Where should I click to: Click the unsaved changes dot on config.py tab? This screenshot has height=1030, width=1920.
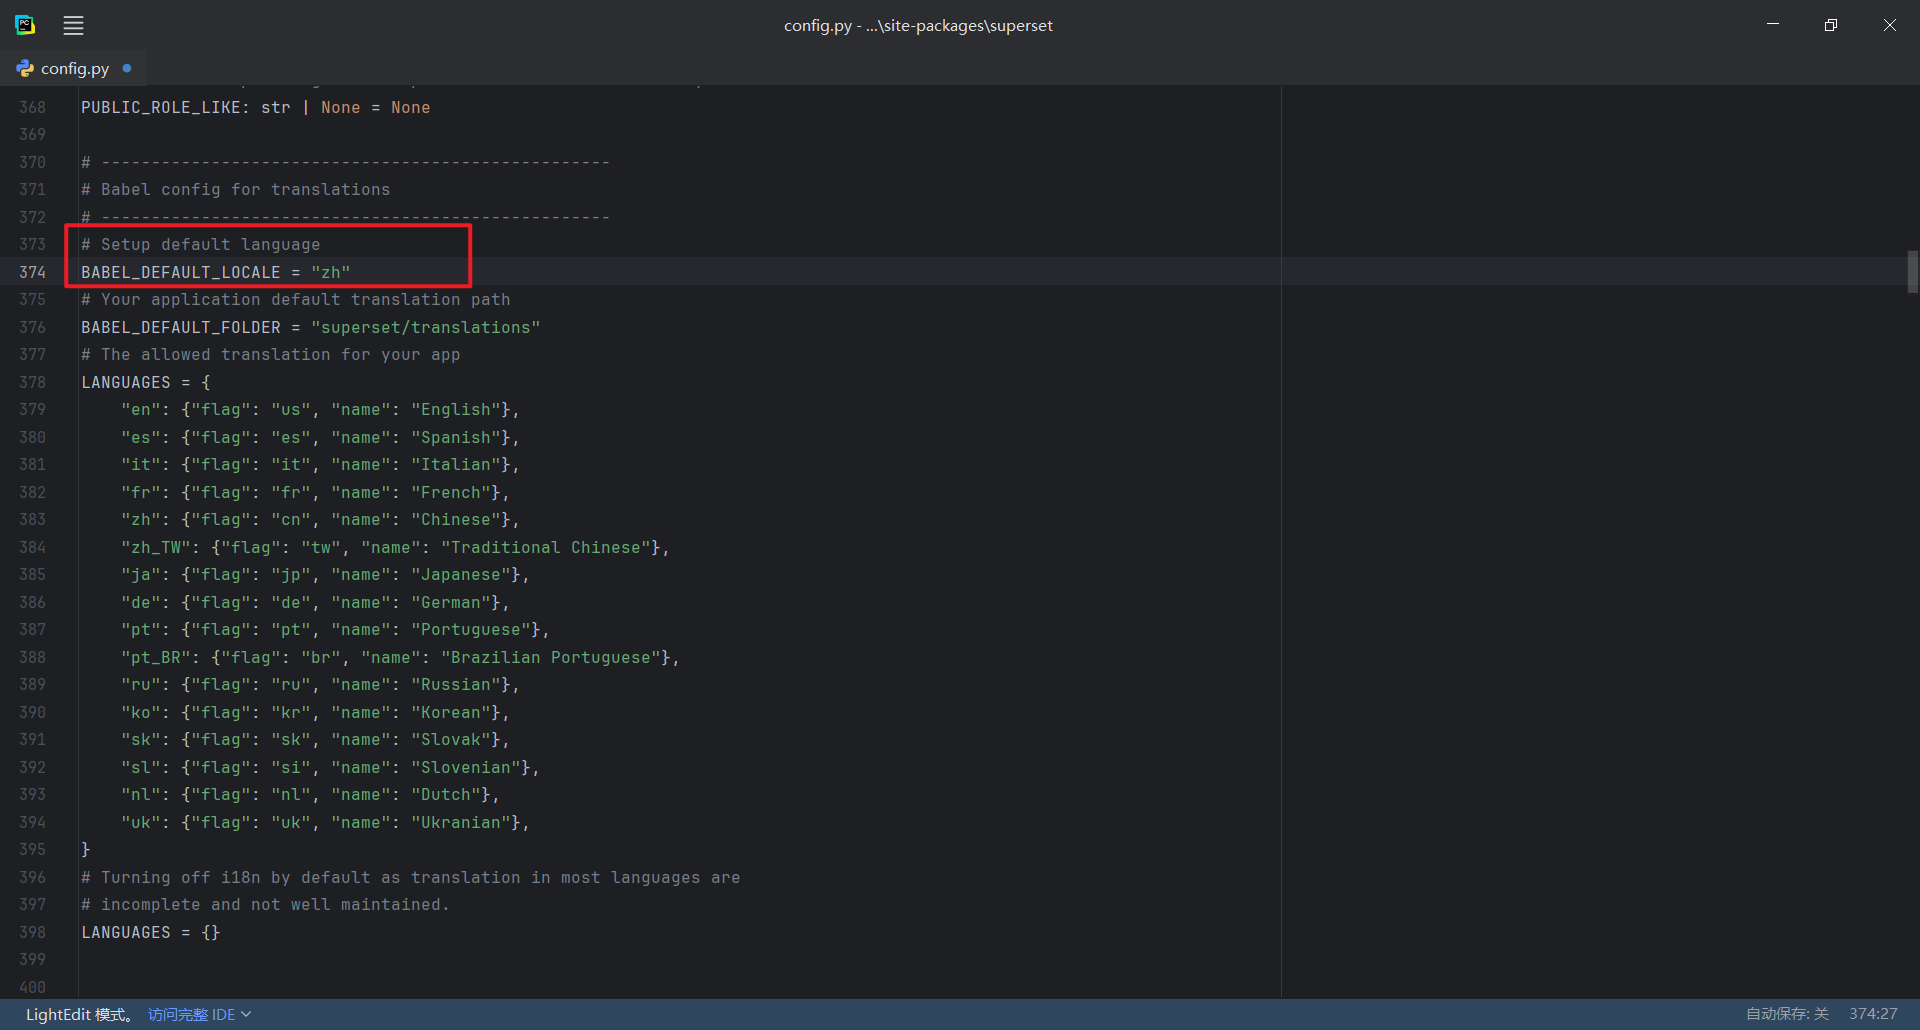click(127, 68)
